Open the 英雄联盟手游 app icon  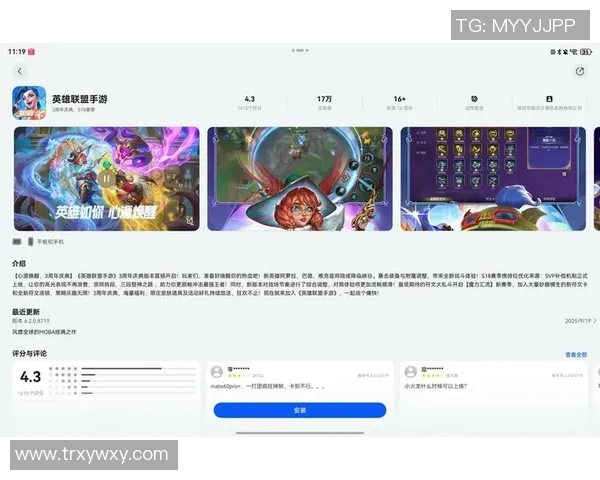point(29,103)
